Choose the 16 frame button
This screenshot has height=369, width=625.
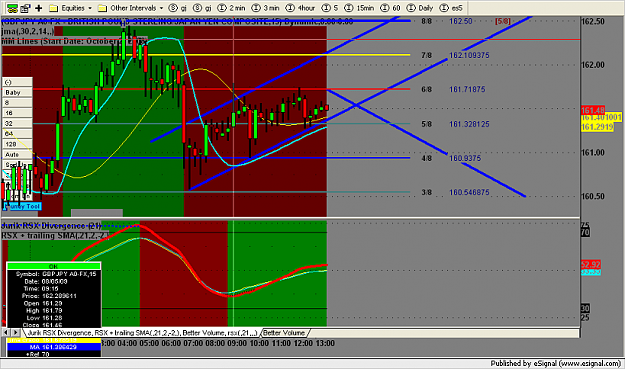(17, 113)
